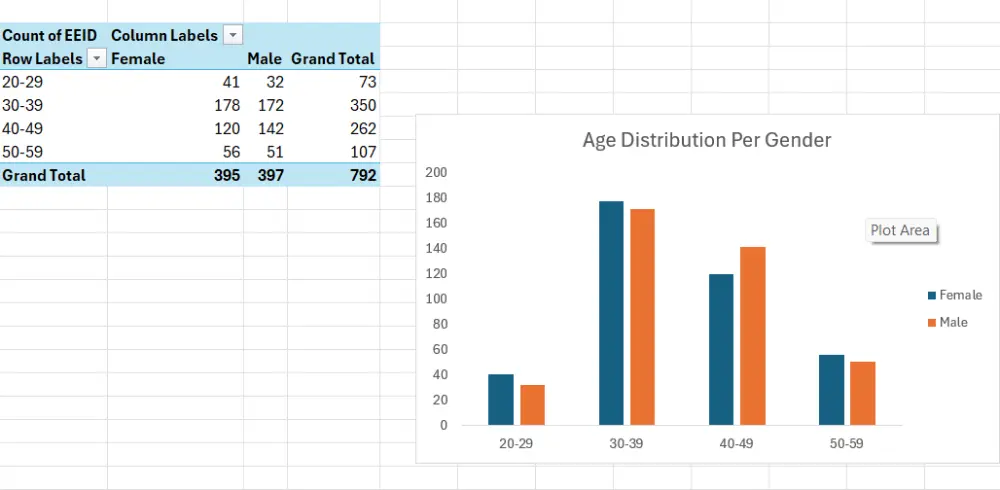The height and width of the screenshot is (490, 1000).
Task: Select the Count of EEID cell
Action: coord(54,35)
